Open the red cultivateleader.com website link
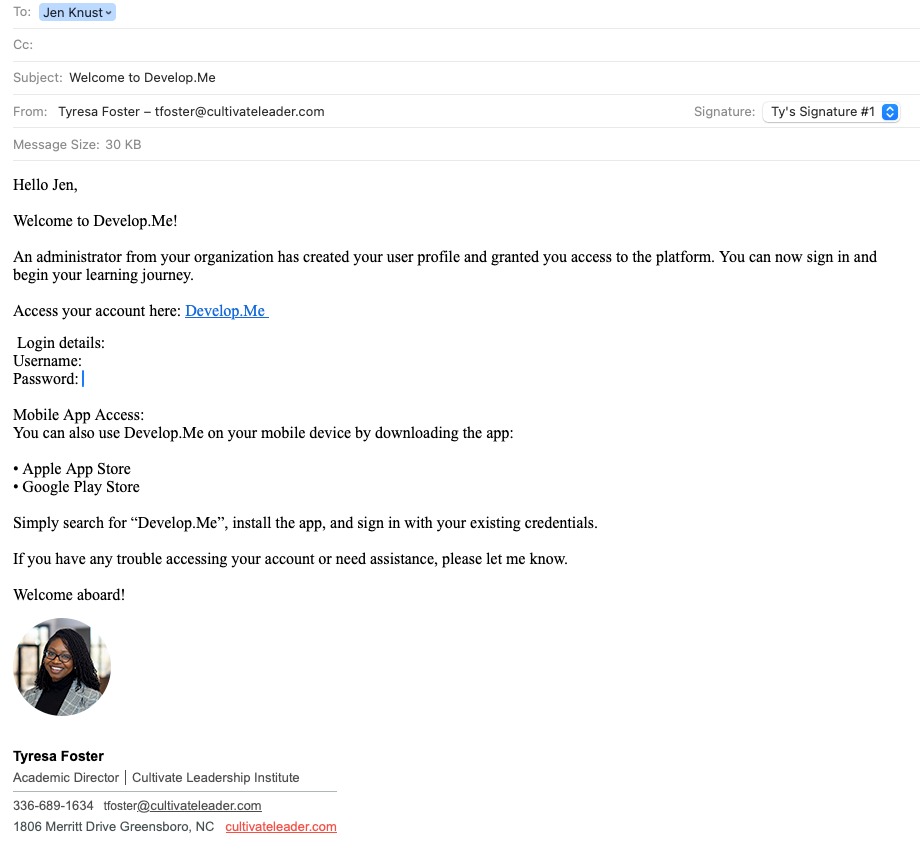The image size is (920, 861). pos(281,827)
